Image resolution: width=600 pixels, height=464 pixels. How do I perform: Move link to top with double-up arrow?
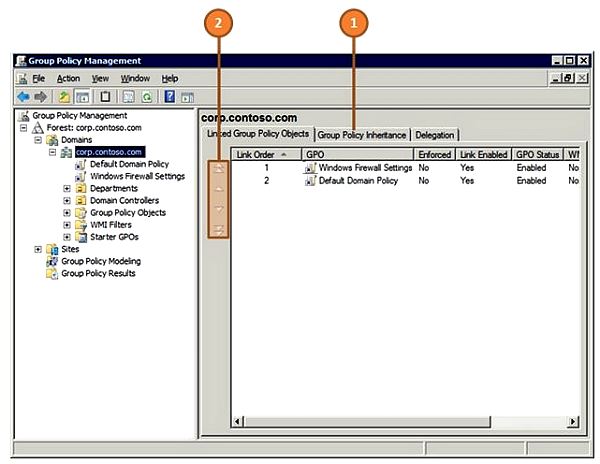[219, 169]
